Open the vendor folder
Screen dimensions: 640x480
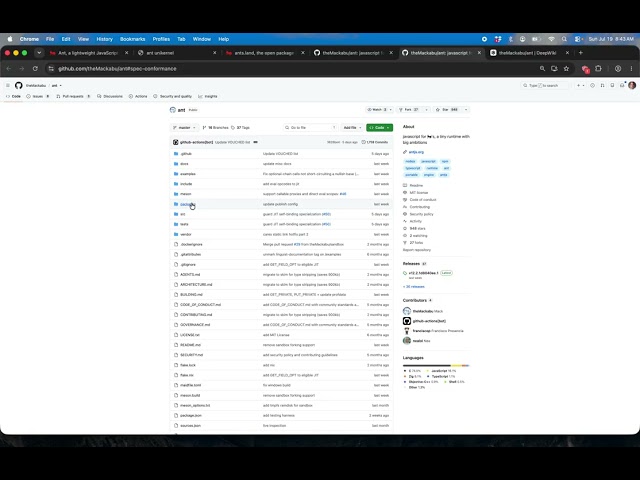tap(186, 234)
